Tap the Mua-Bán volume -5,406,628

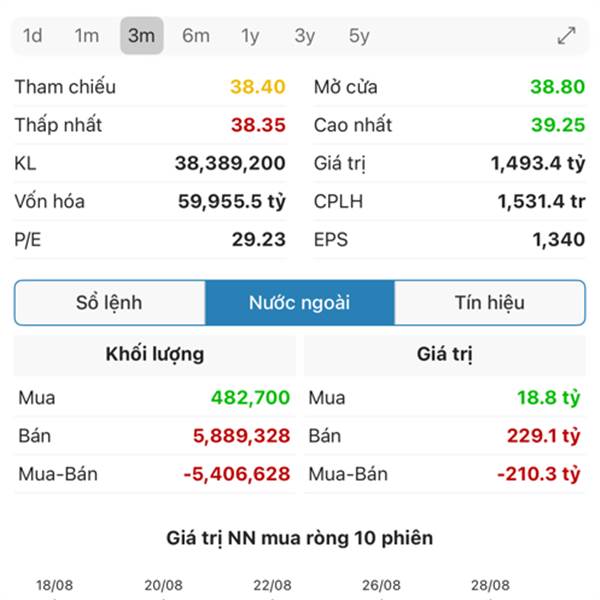237,474
